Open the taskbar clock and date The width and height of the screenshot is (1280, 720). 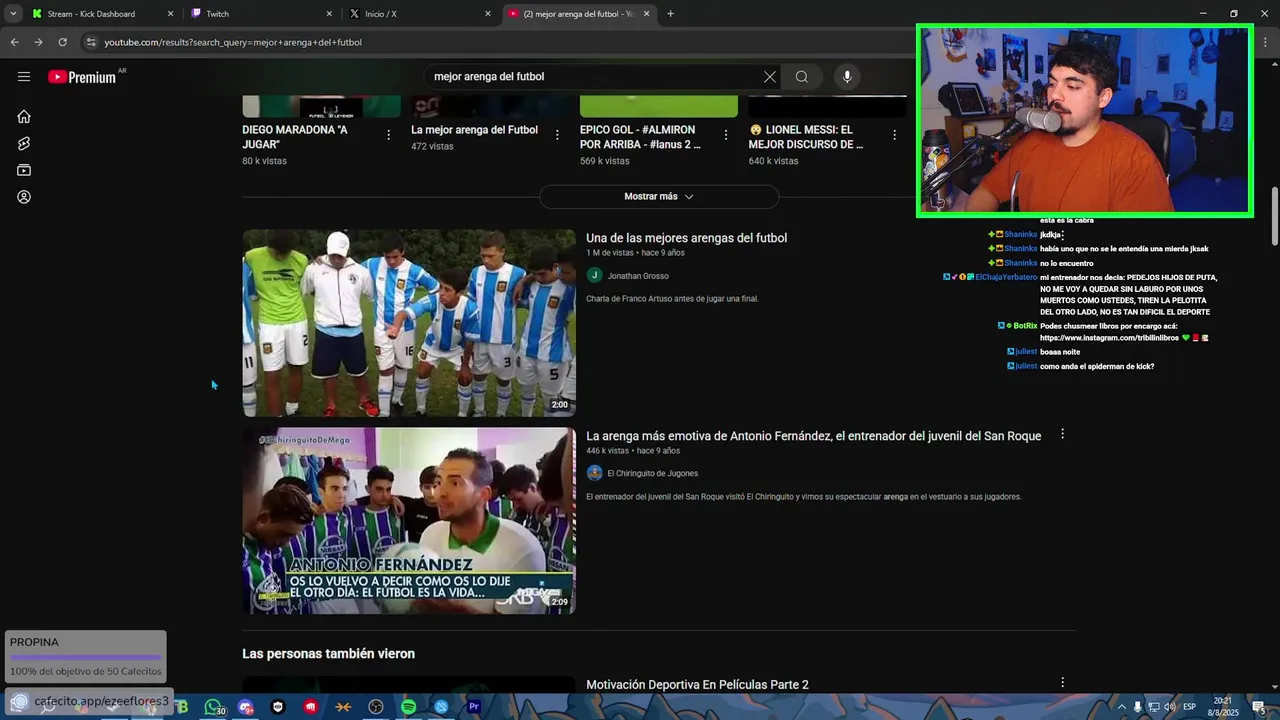coord(1223,707)
